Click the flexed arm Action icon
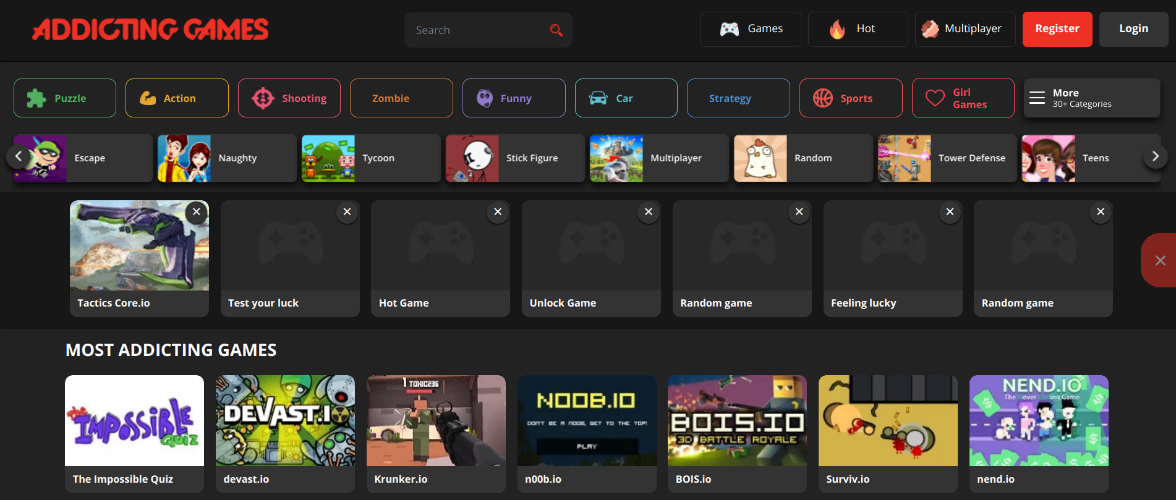 (x=148, y=98)
